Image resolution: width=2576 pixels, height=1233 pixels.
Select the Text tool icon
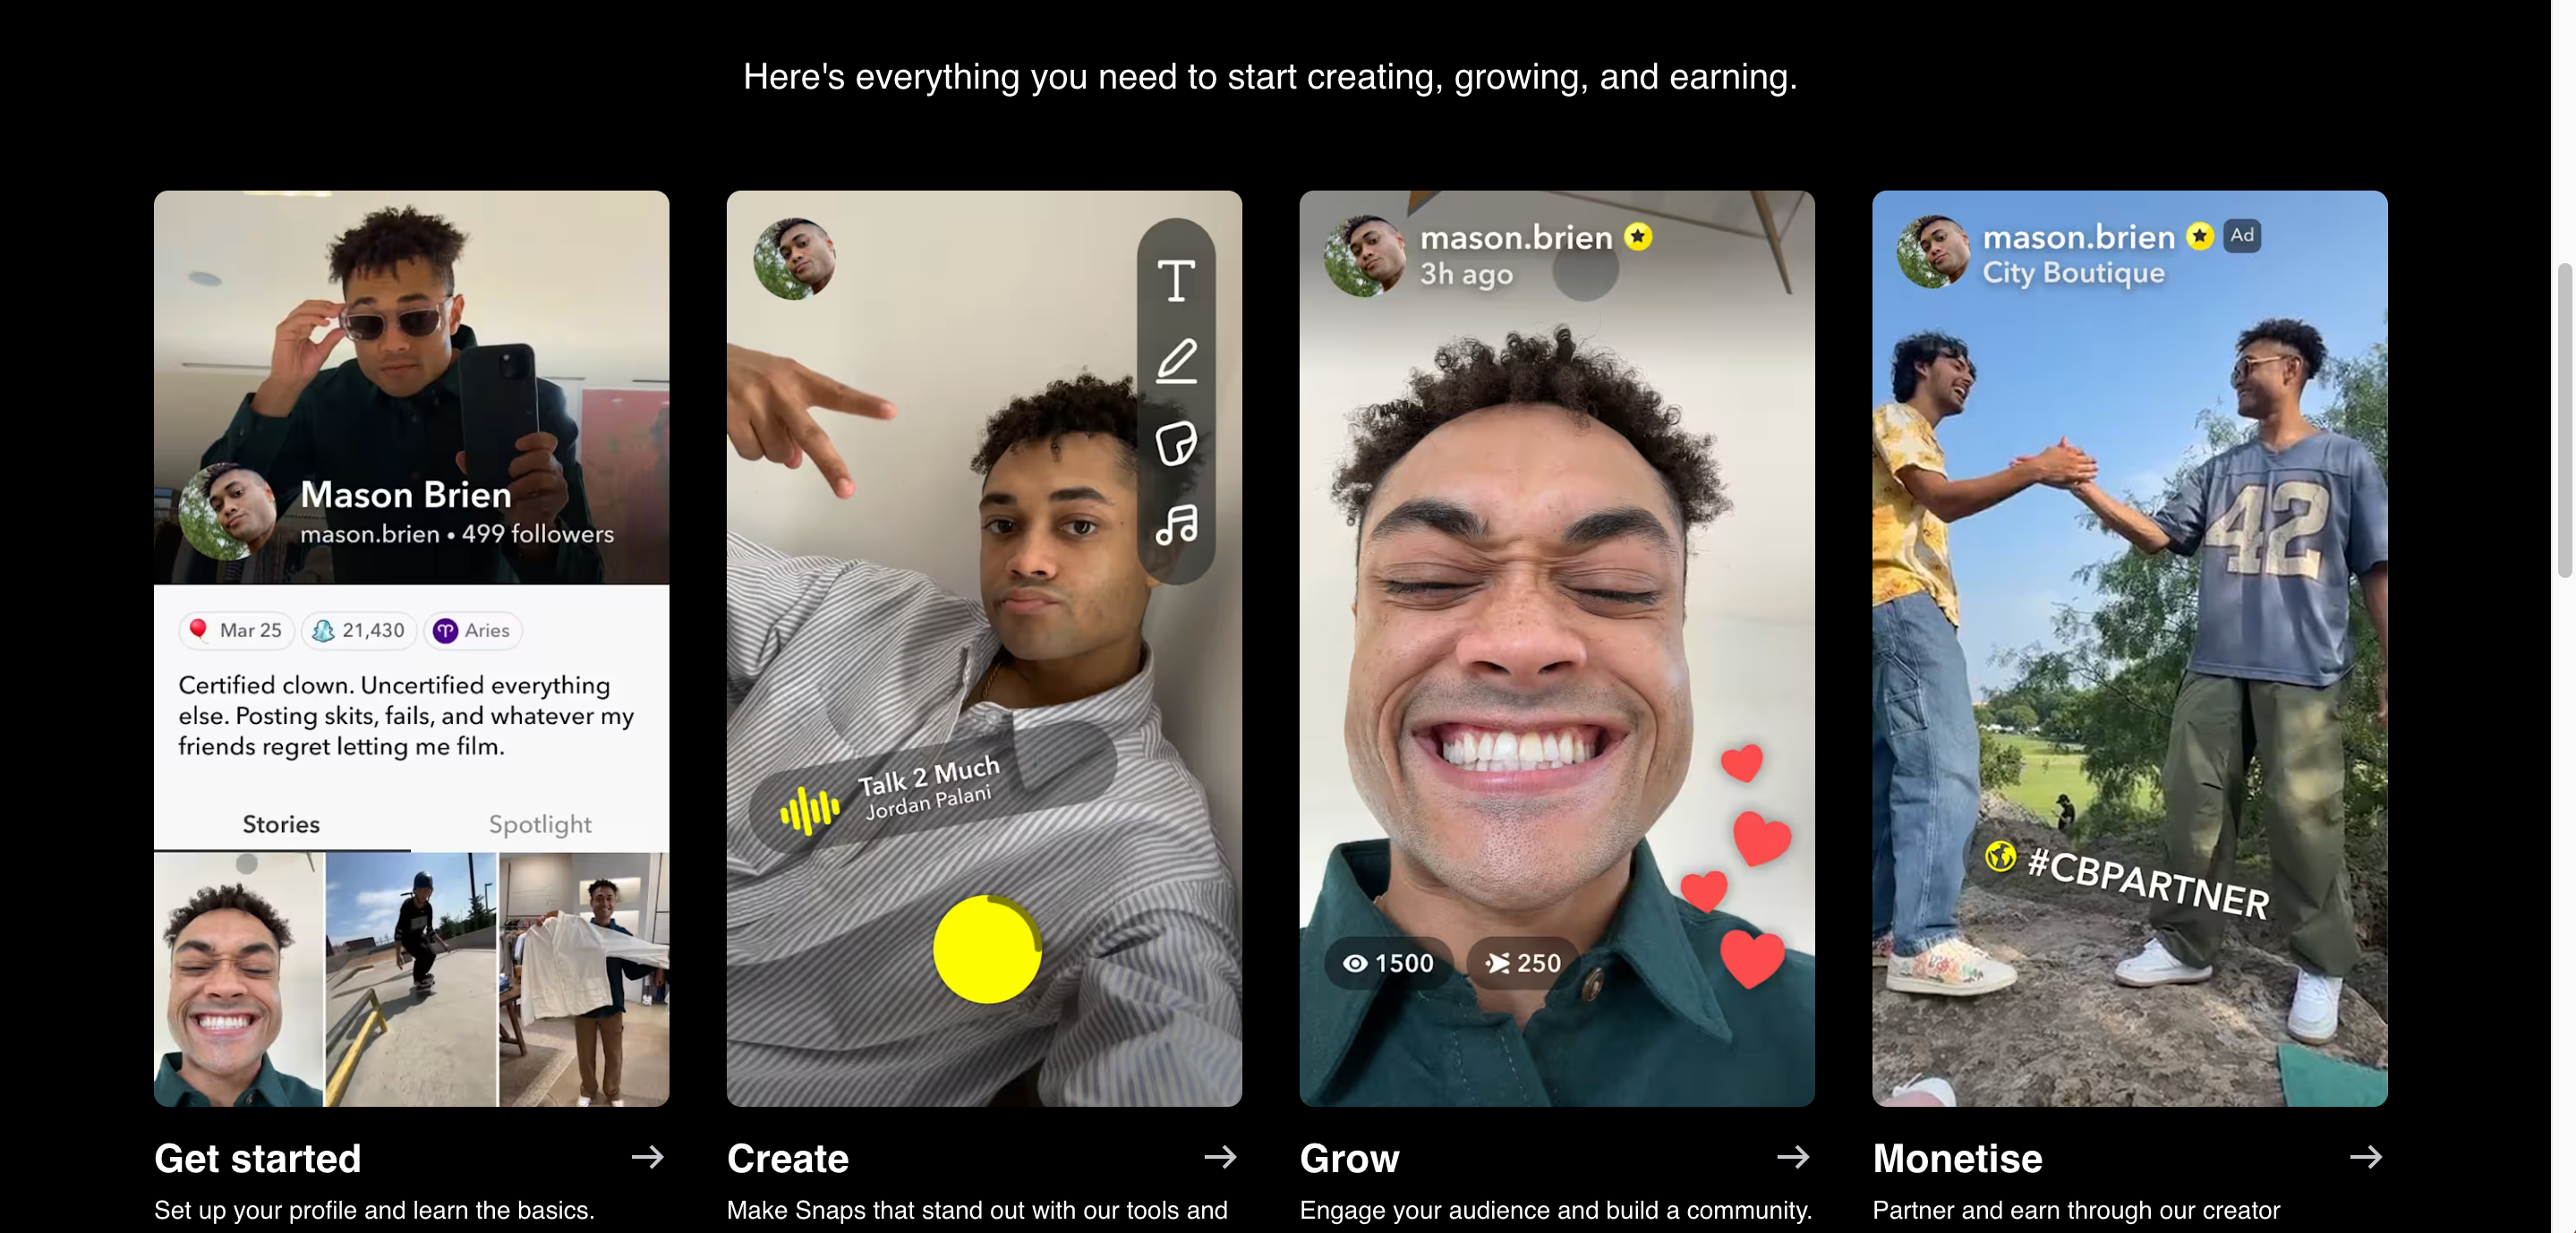coord(1176,280)
